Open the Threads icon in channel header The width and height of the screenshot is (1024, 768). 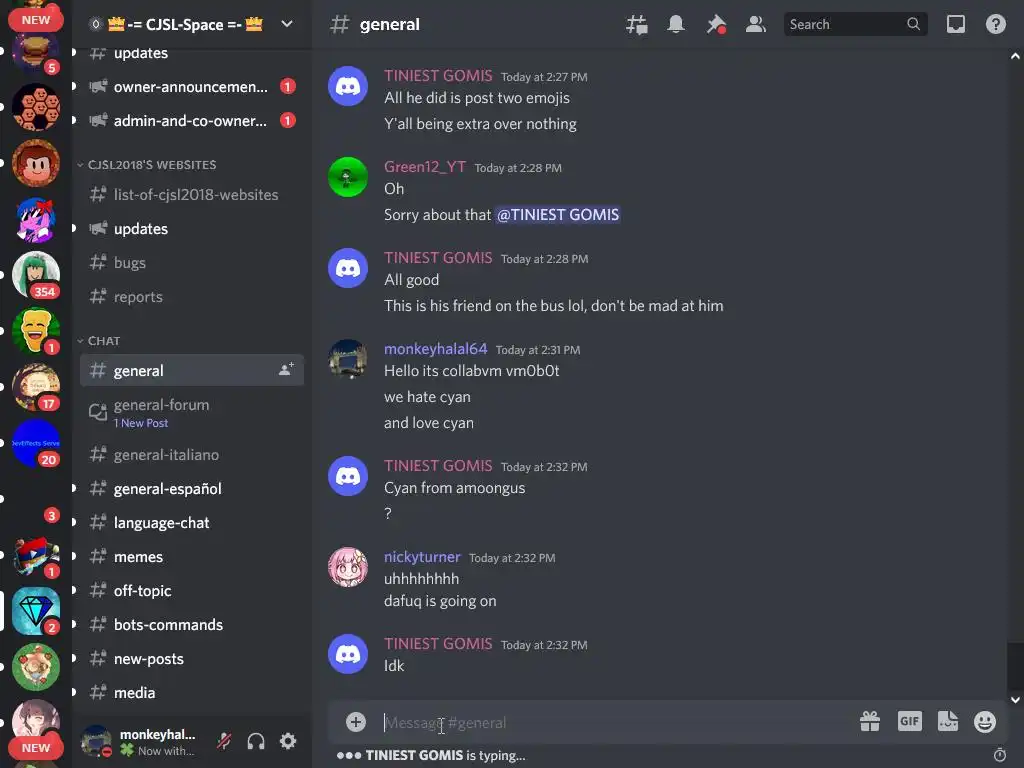coord(637,25)
